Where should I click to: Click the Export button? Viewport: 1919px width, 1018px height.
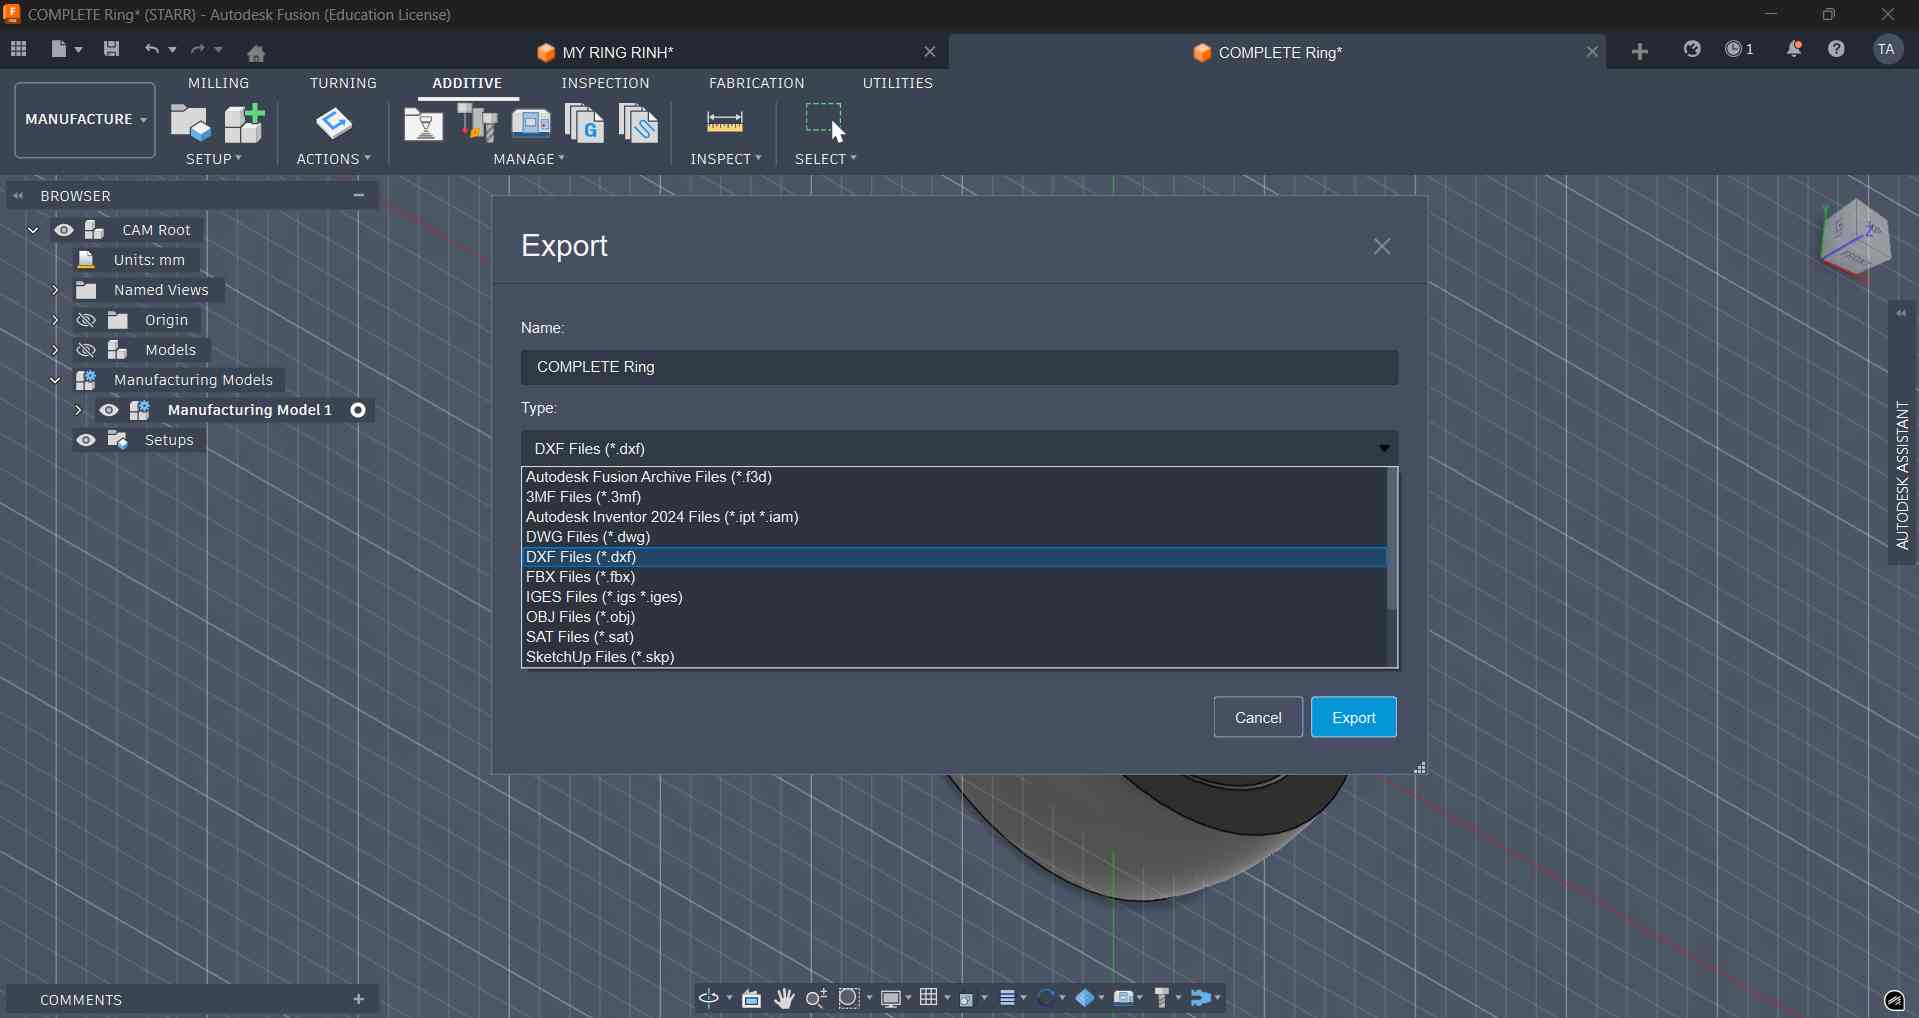(1354, 717)
